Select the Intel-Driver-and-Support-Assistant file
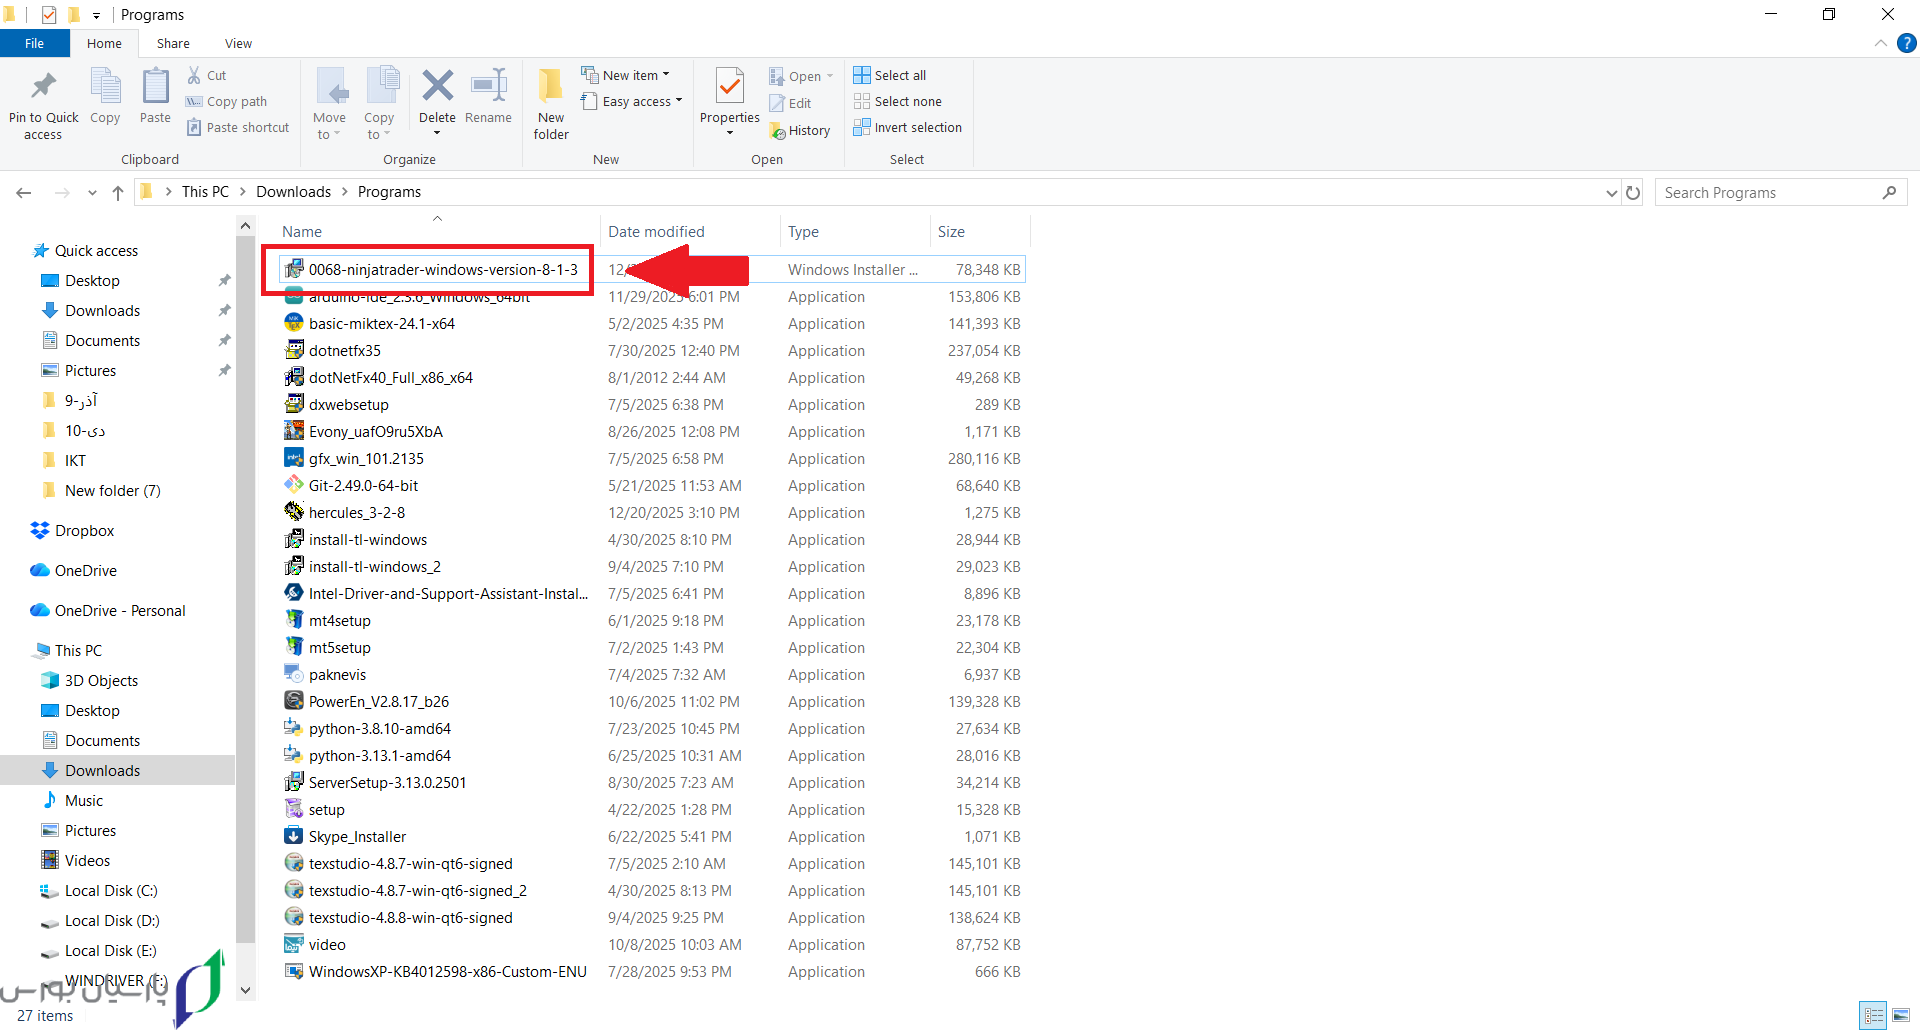 coord(448,593)
